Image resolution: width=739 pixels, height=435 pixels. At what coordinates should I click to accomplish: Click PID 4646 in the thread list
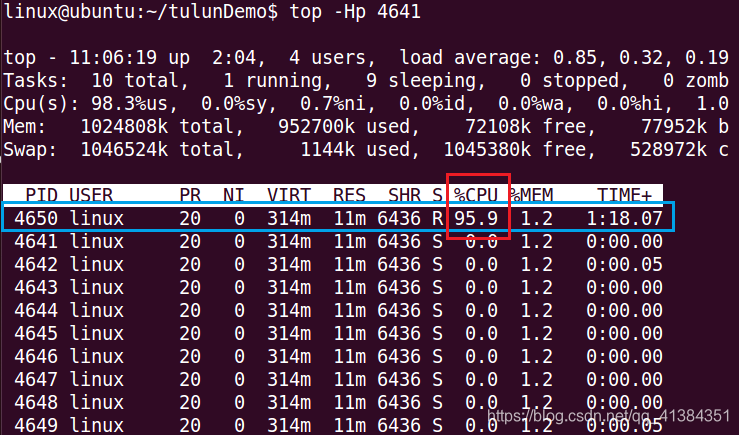click(x=36, y=356)
